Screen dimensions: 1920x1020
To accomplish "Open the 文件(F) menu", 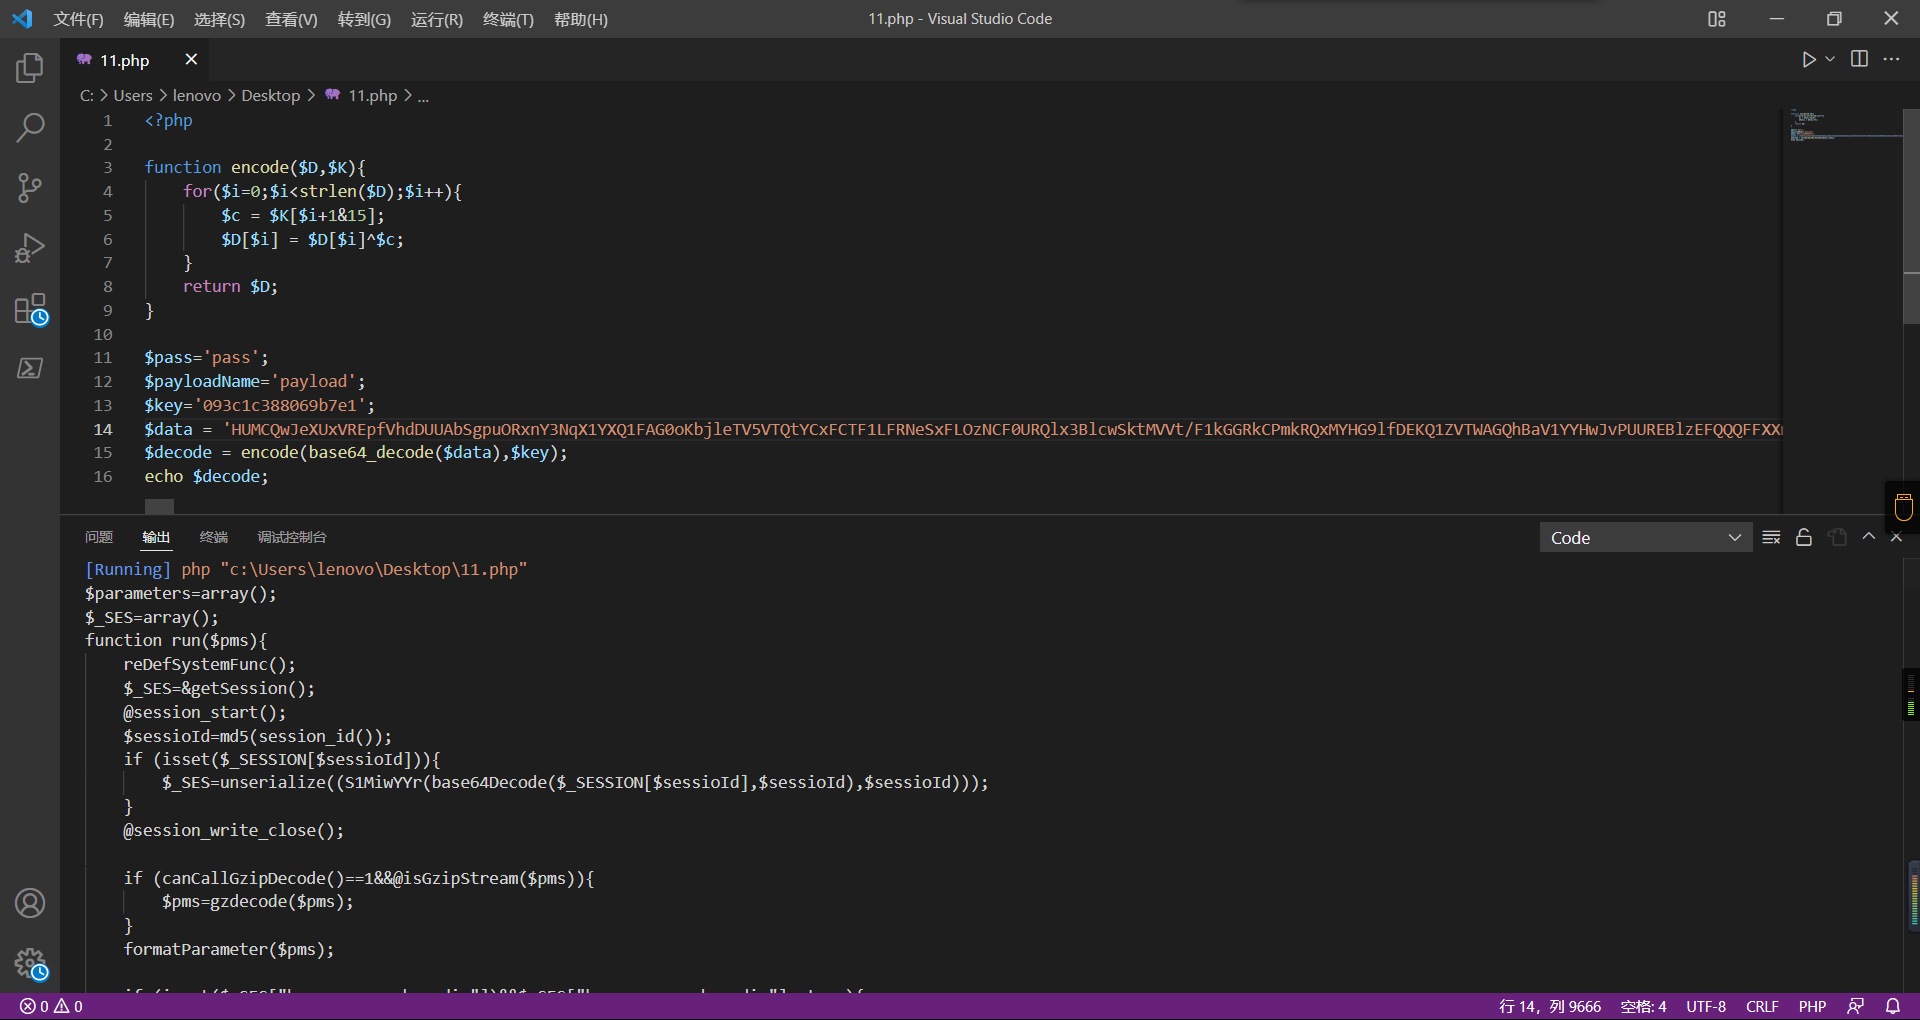I will [78, 19].
